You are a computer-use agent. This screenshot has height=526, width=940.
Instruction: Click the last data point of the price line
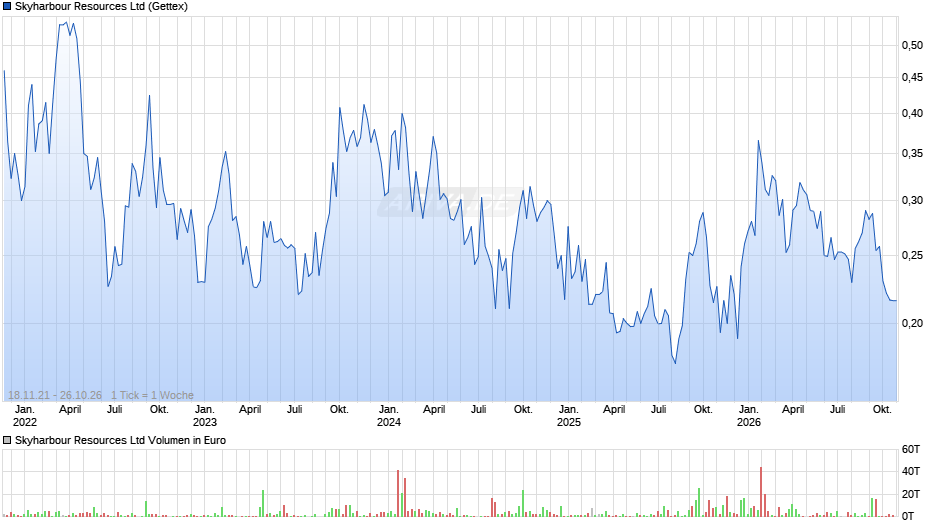pyautogui.click(x=896, y=300)
